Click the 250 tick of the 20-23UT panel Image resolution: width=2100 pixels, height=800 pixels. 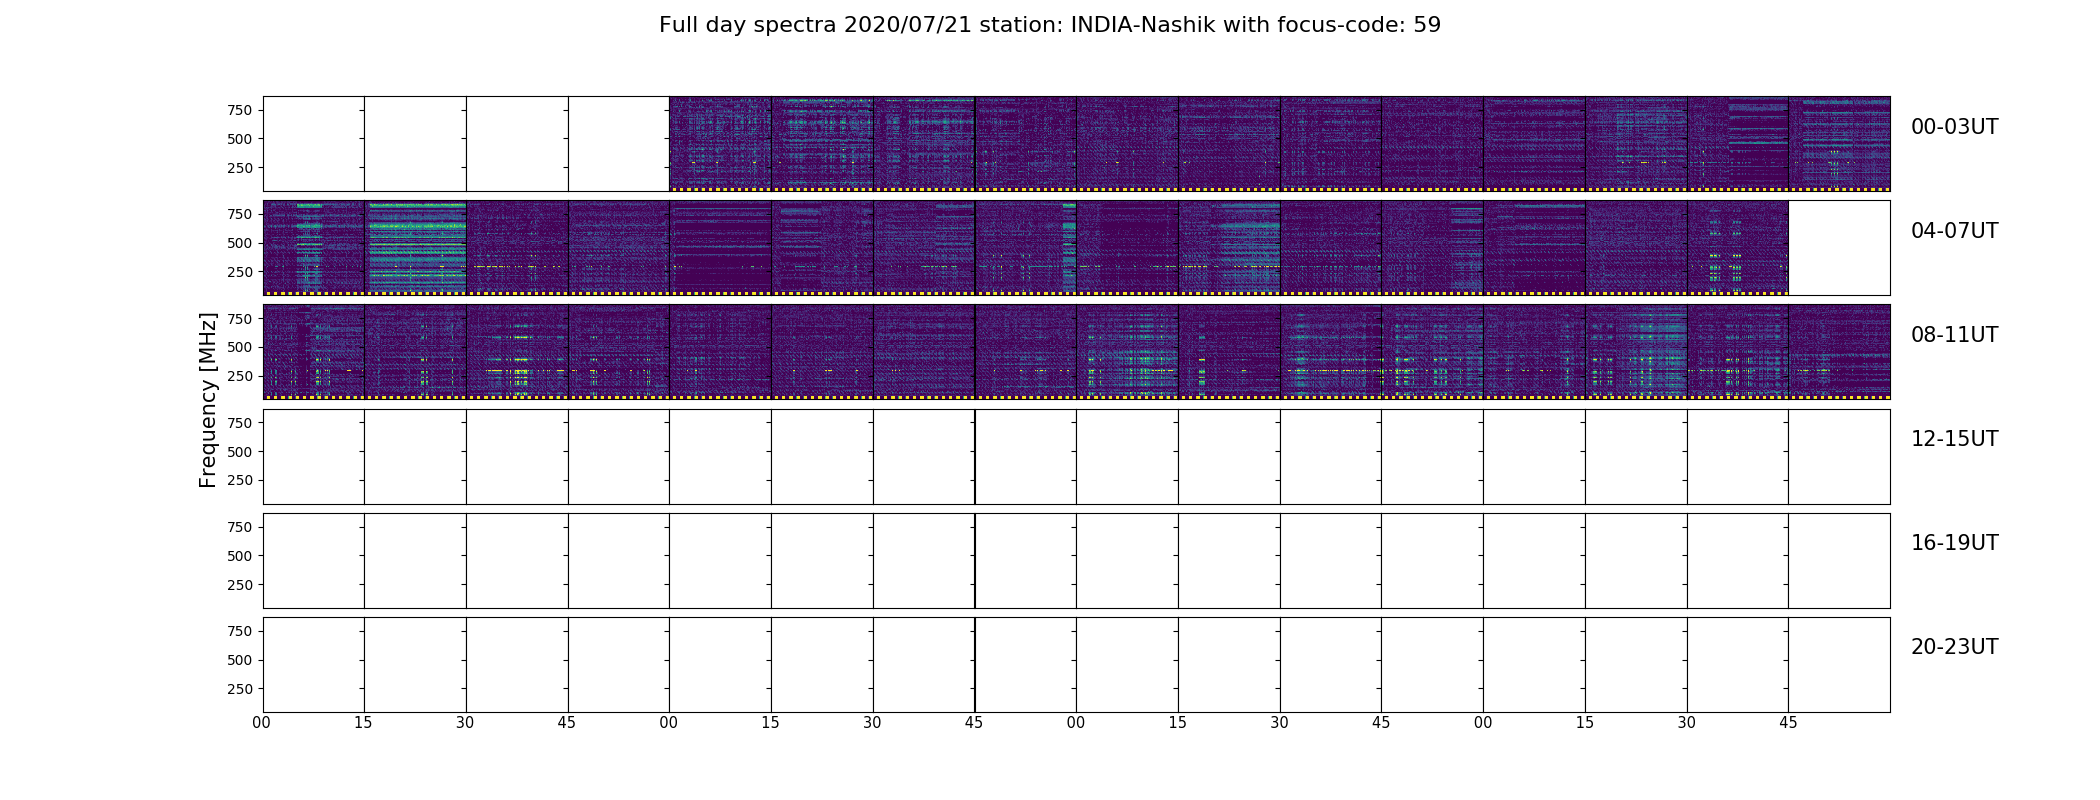[x=240, y=689]
